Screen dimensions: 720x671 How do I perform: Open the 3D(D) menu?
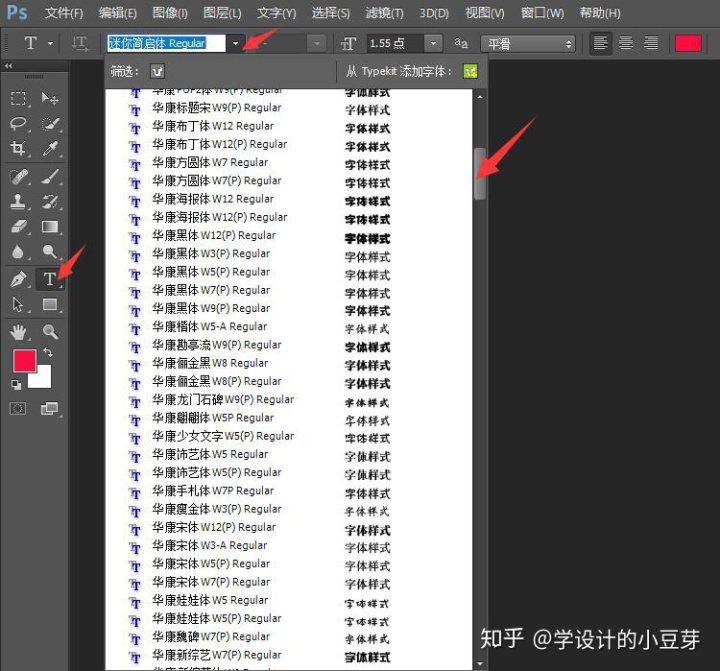[434, 13]
